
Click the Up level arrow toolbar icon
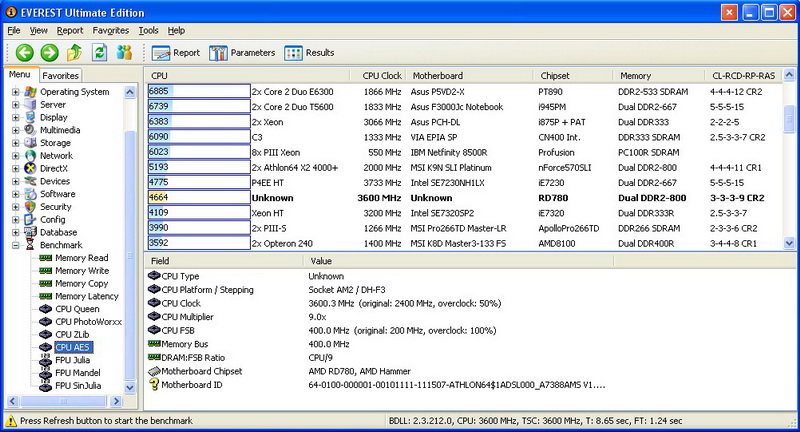(x=74, y=52)
